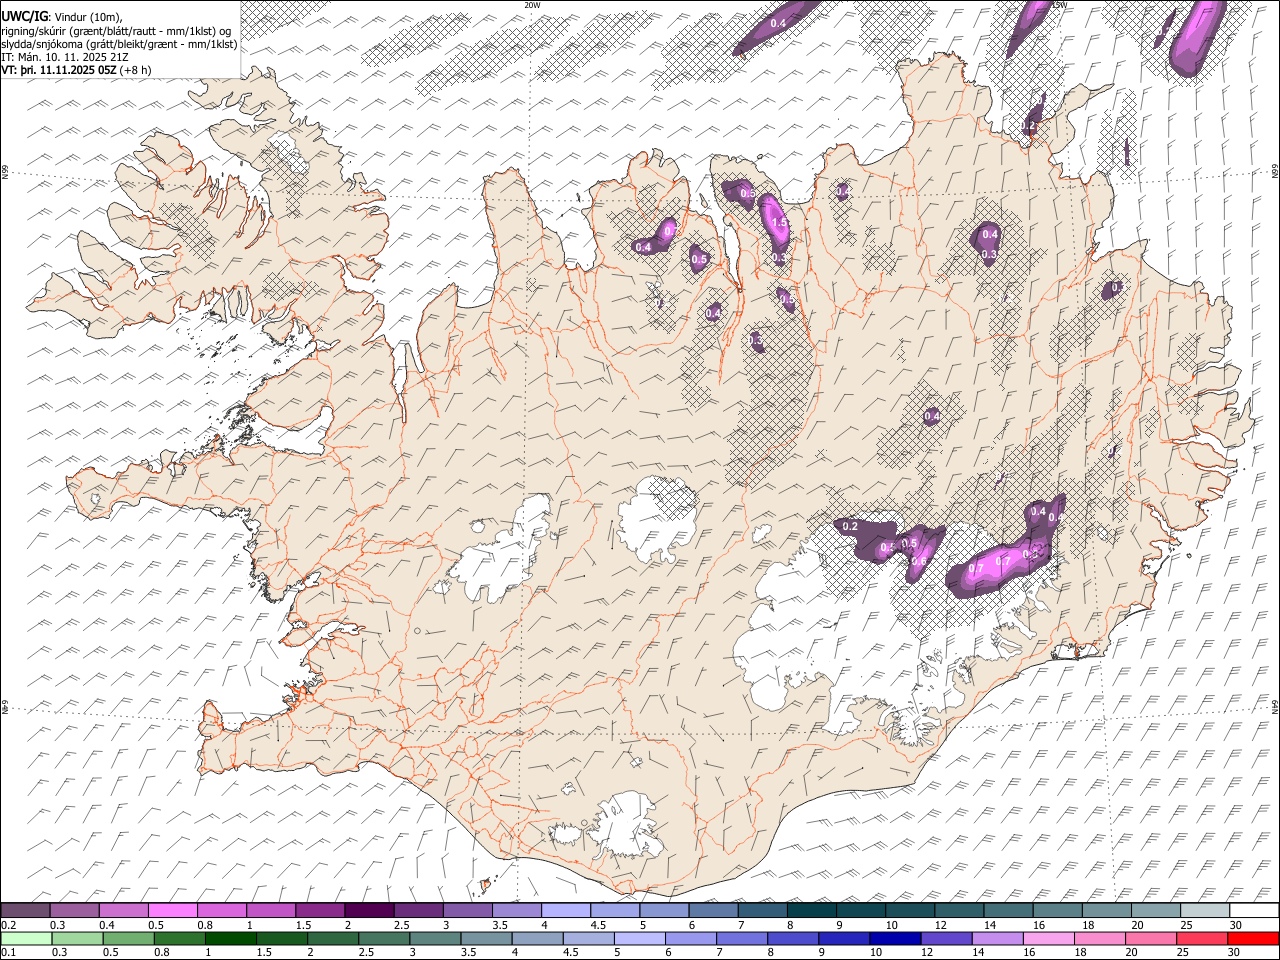Click the '20W' longitude label at the top

(532, 5)
